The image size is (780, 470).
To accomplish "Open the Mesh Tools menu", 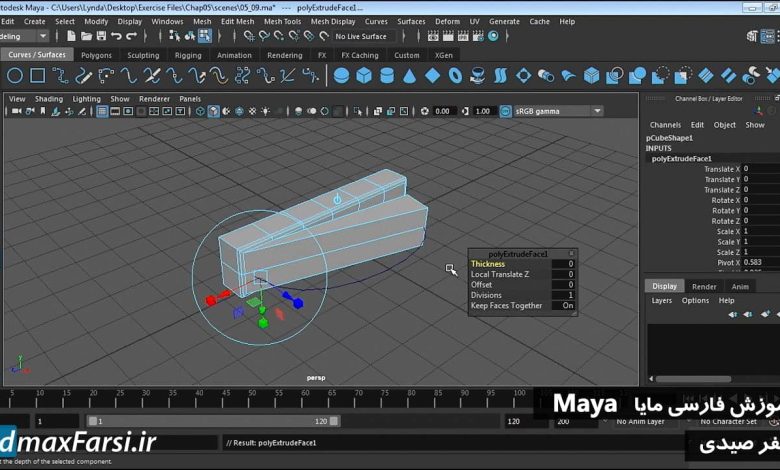I will 282,21.
